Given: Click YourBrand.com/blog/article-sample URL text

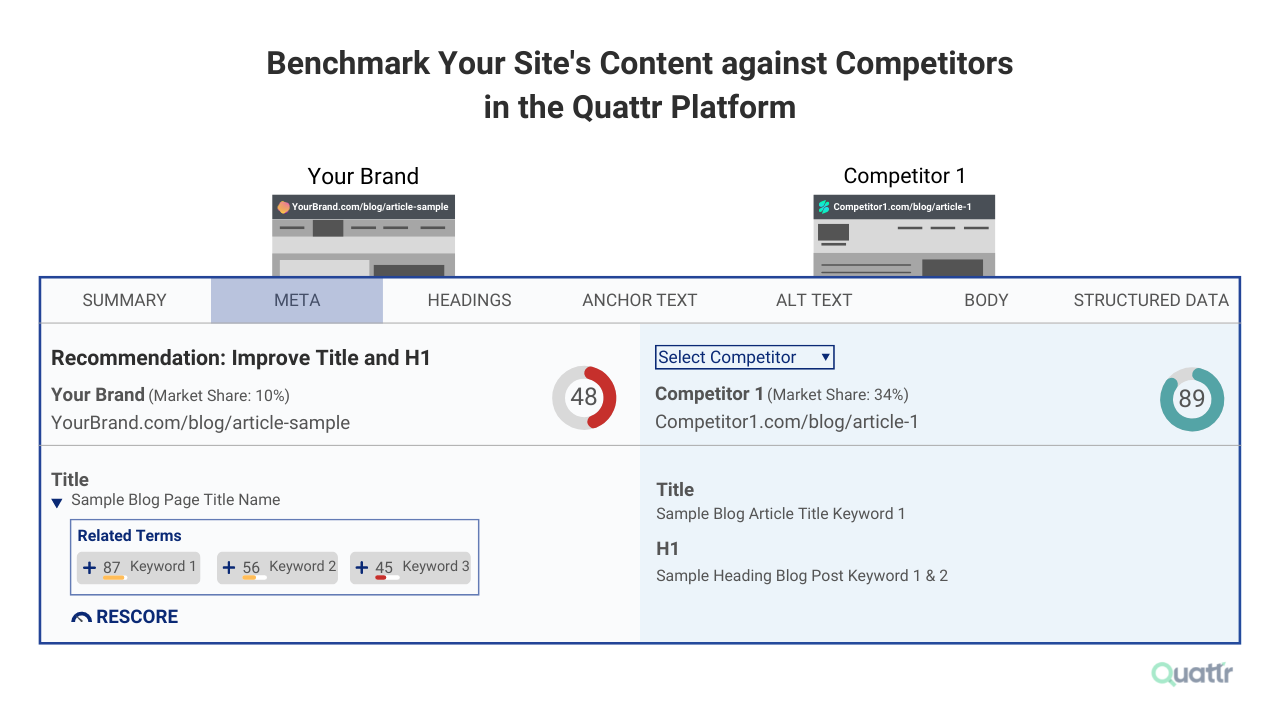Looking at the screenshot, I should 201,423.
